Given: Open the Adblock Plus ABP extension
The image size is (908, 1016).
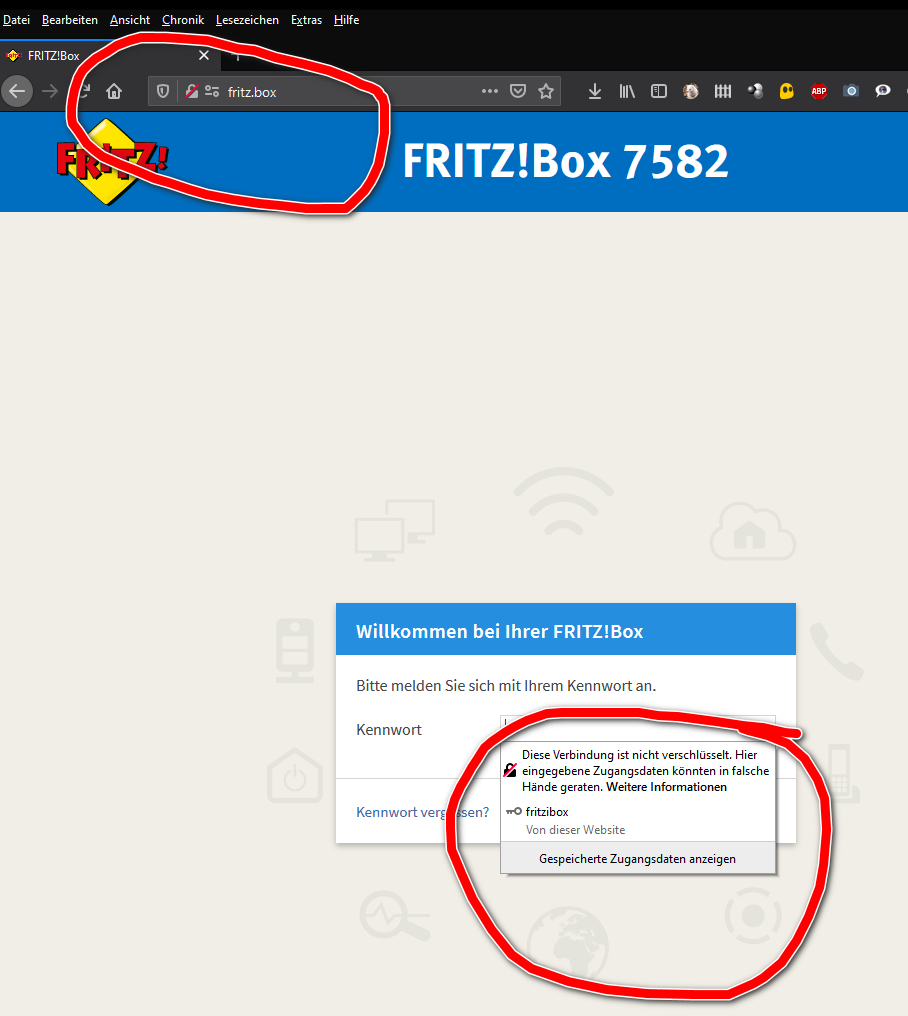Looking at the screenshot, I should 819,91.
